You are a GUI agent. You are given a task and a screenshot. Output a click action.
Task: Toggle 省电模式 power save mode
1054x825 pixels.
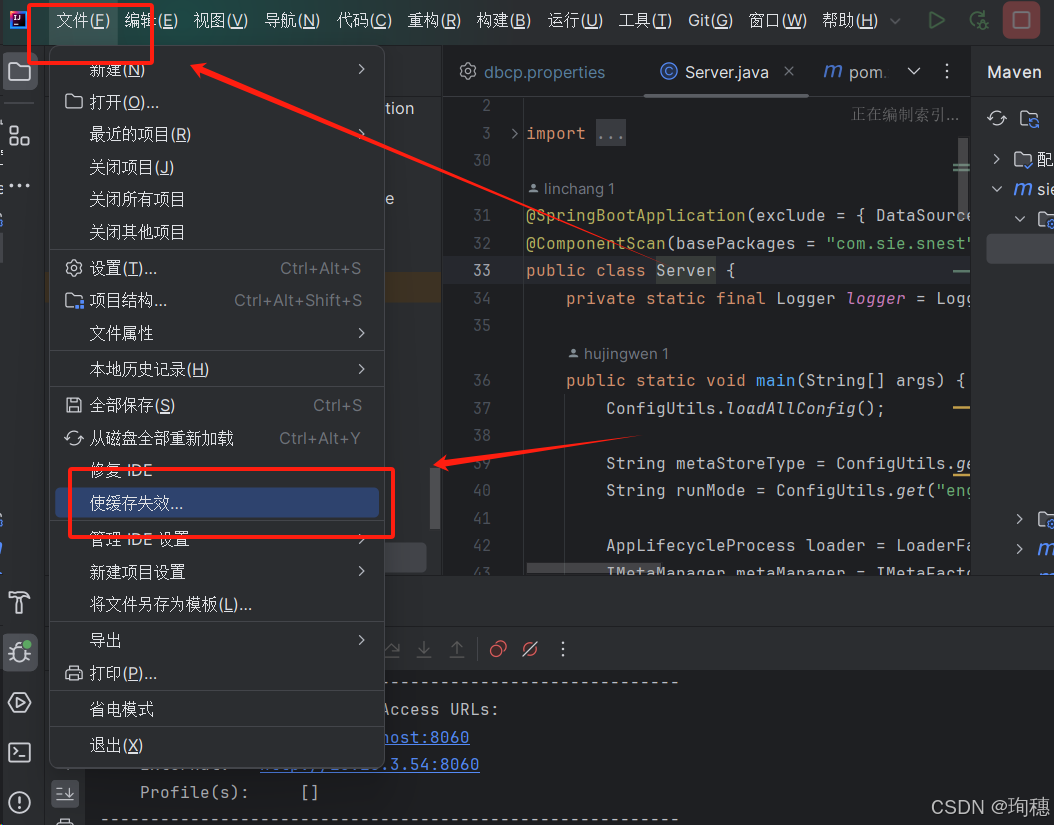tap(217, 709)
